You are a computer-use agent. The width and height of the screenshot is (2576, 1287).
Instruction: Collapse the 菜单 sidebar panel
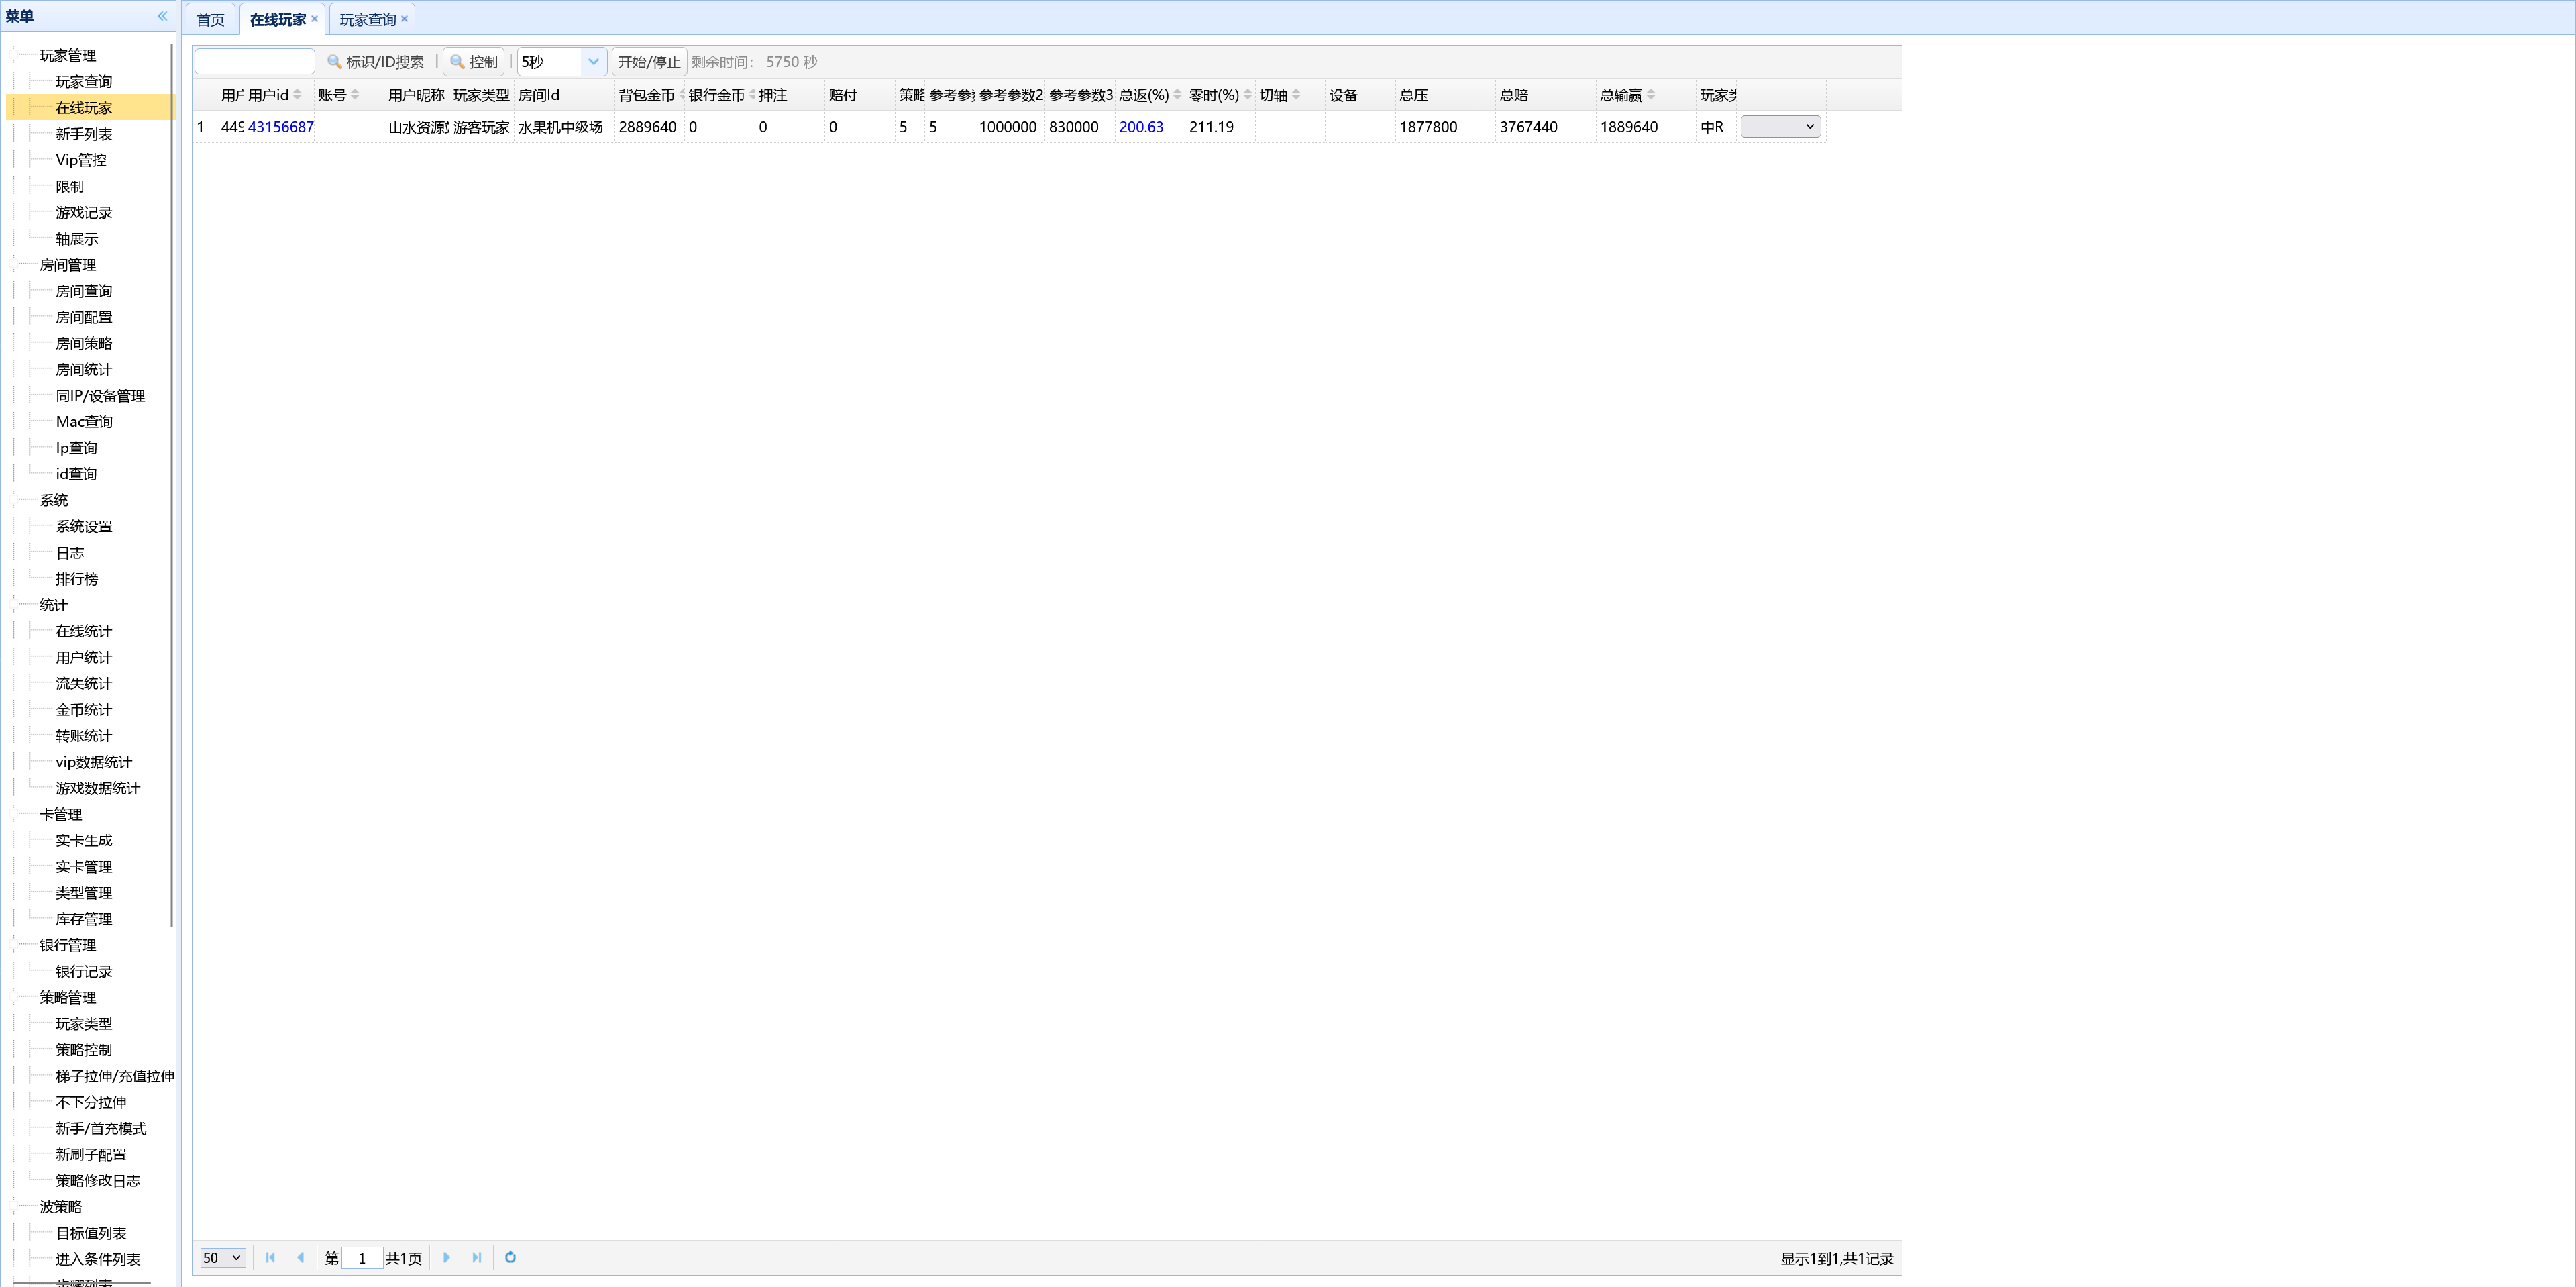(162, 16)
